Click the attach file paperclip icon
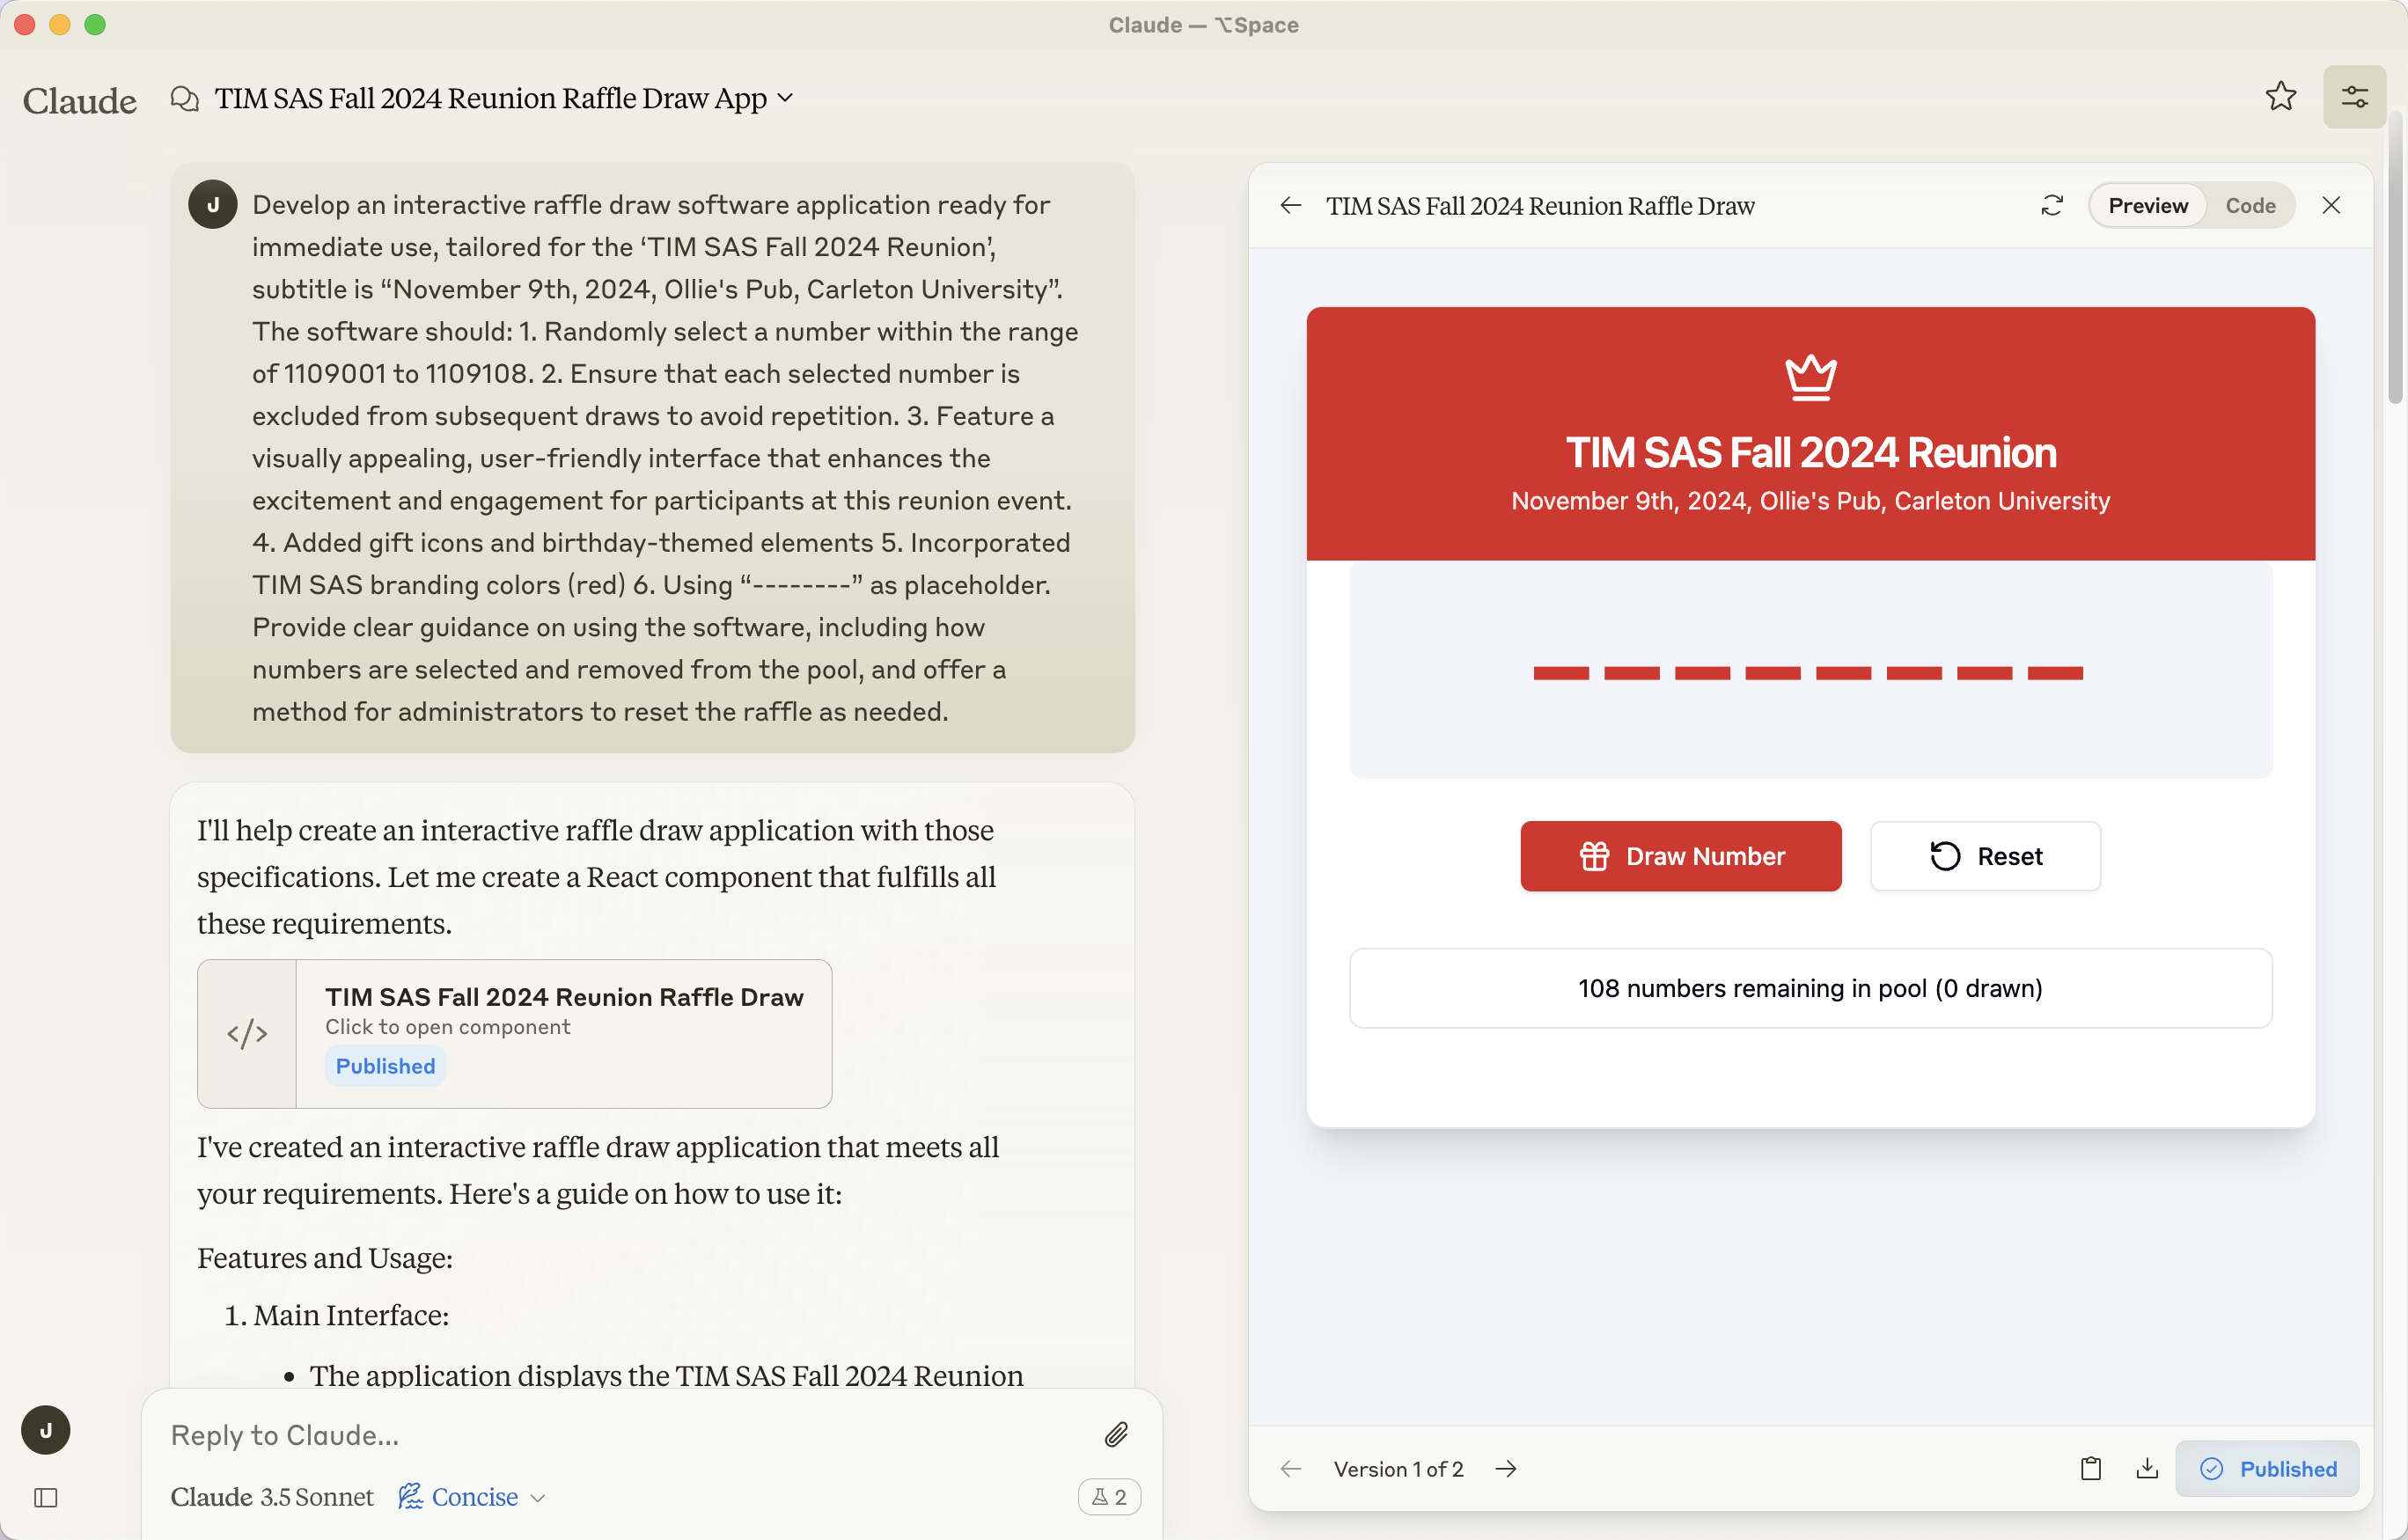 coord(1116,1435)
